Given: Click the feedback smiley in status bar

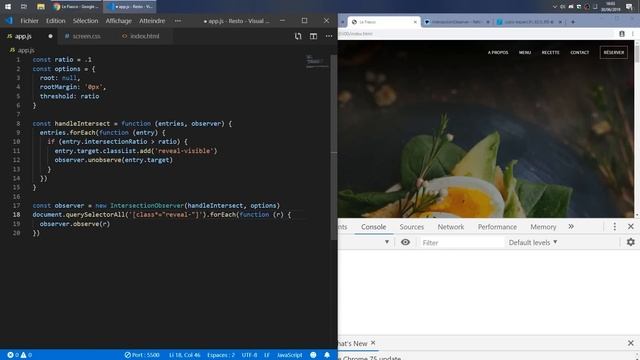Looking at the screenshot, I should pyautogui.click(x=313, y=355).
